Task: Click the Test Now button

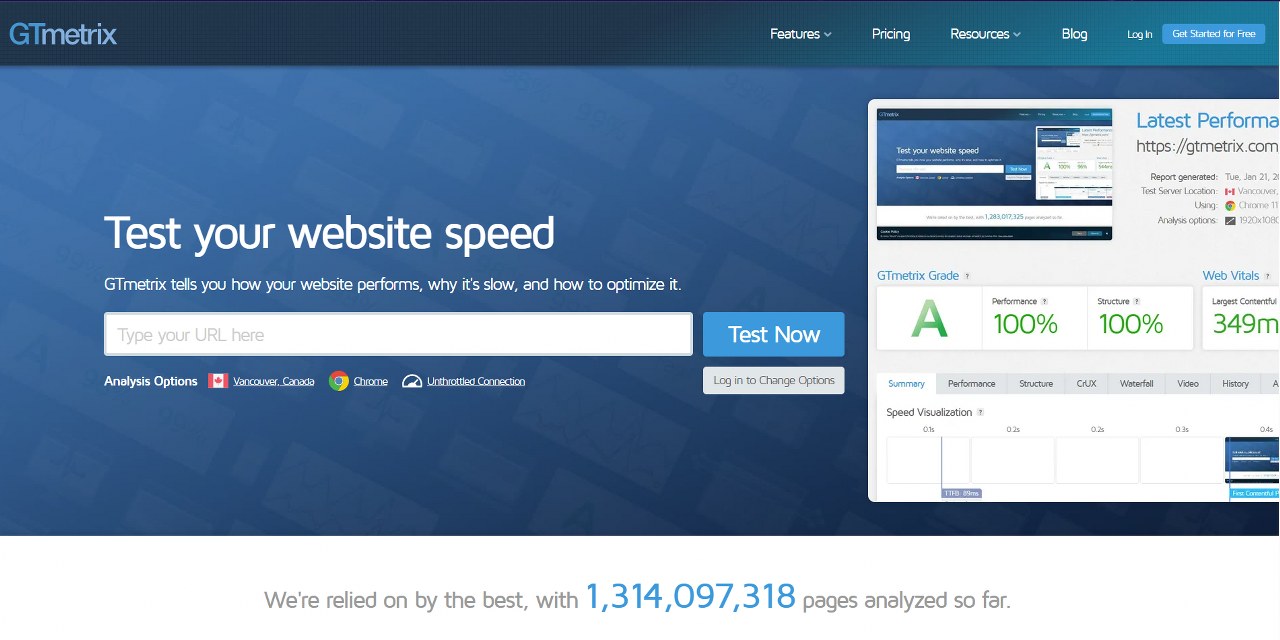Action: (x=774, y=334)
